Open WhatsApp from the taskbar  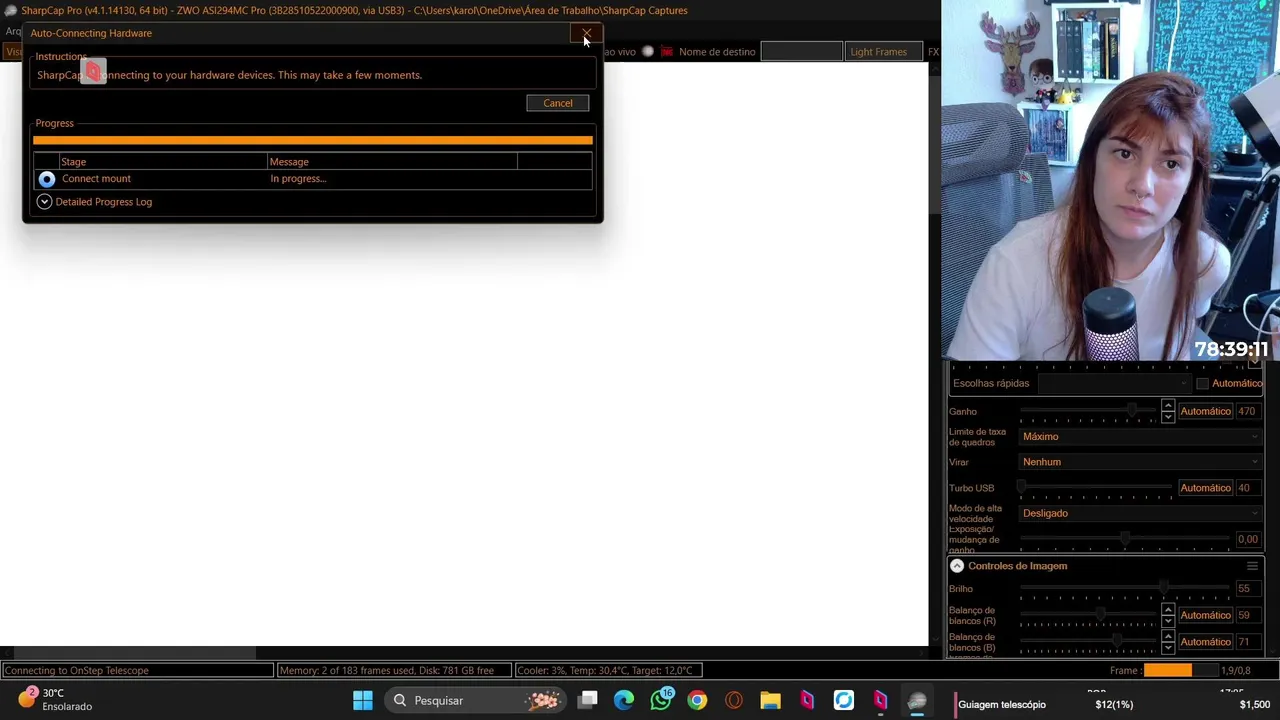[x=660, y=701]
